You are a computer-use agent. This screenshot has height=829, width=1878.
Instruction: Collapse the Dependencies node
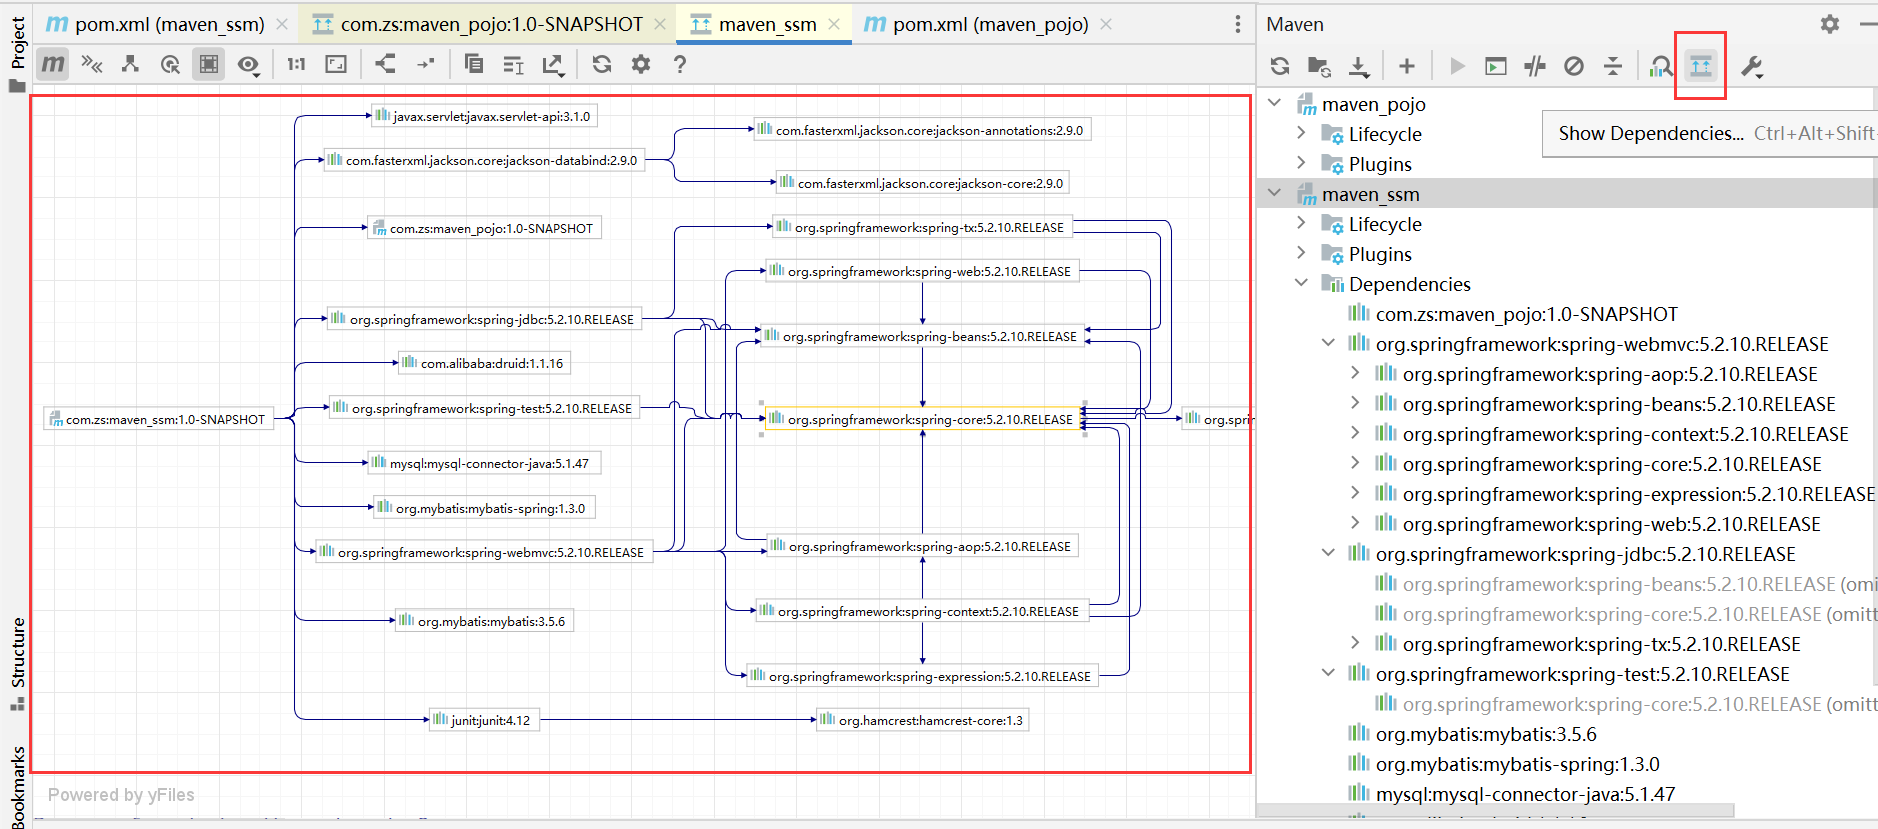click(x=1301, y=283)
